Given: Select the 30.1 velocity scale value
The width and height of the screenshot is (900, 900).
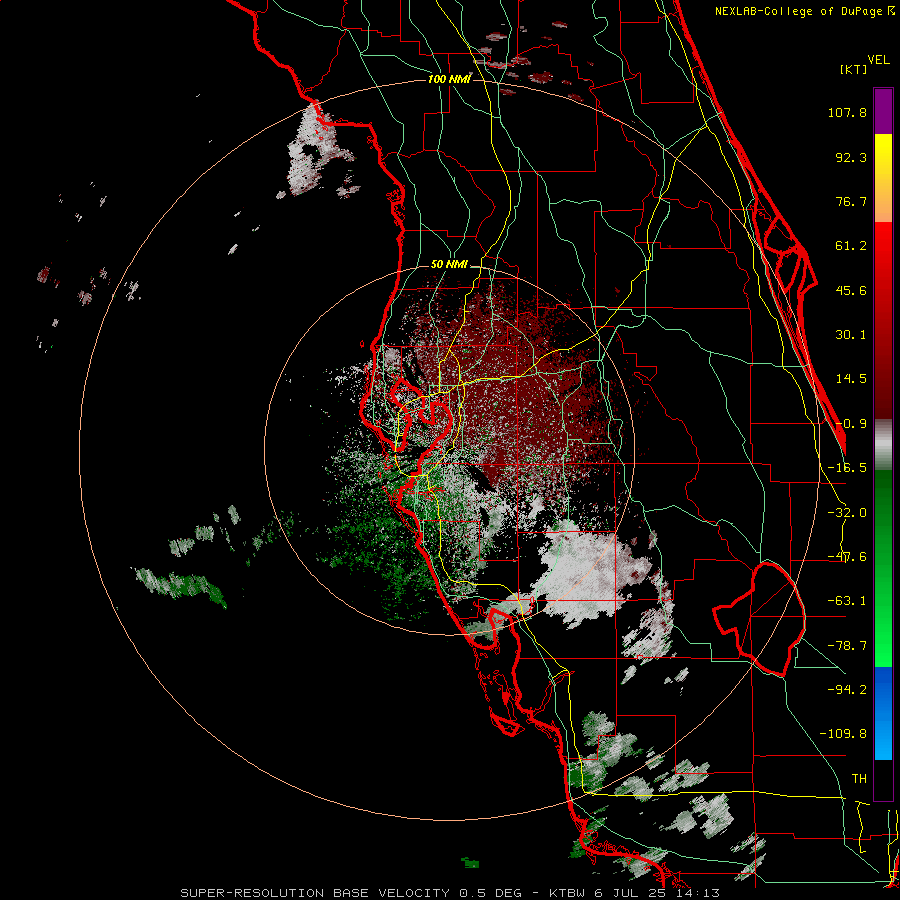Looking at the screenshot, I should pos(851,335).
